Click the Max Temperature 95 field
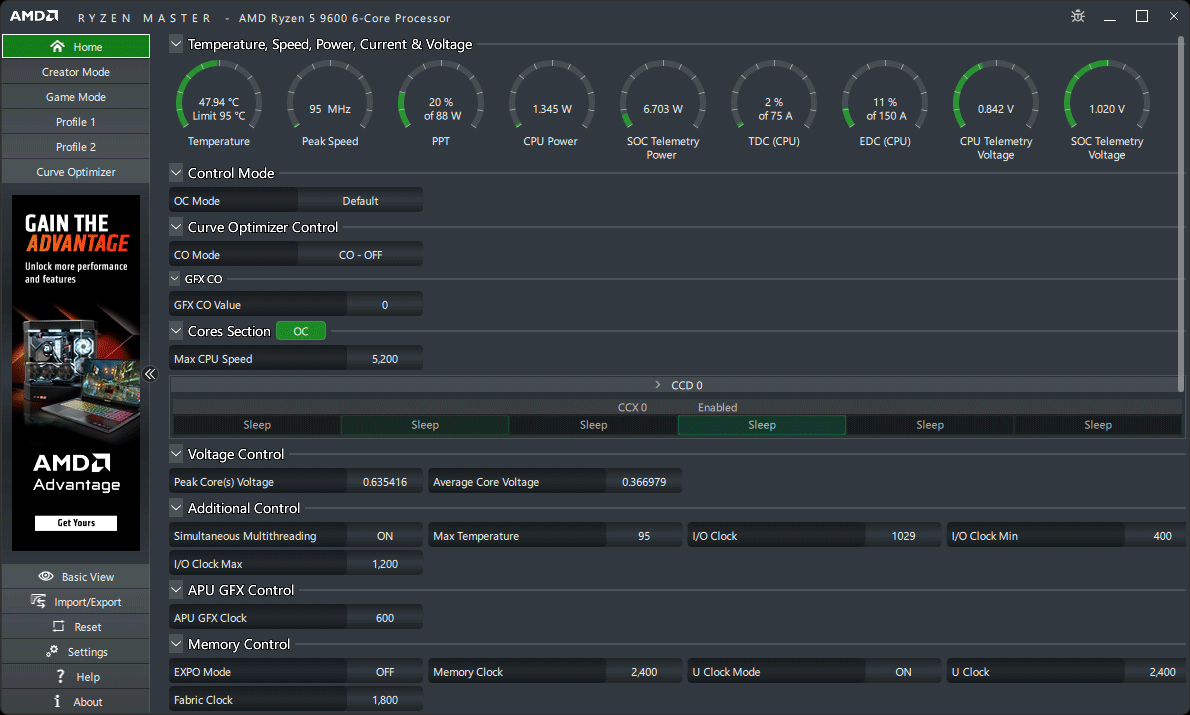This screenshot has width=1190, height=715. [644, 536]
